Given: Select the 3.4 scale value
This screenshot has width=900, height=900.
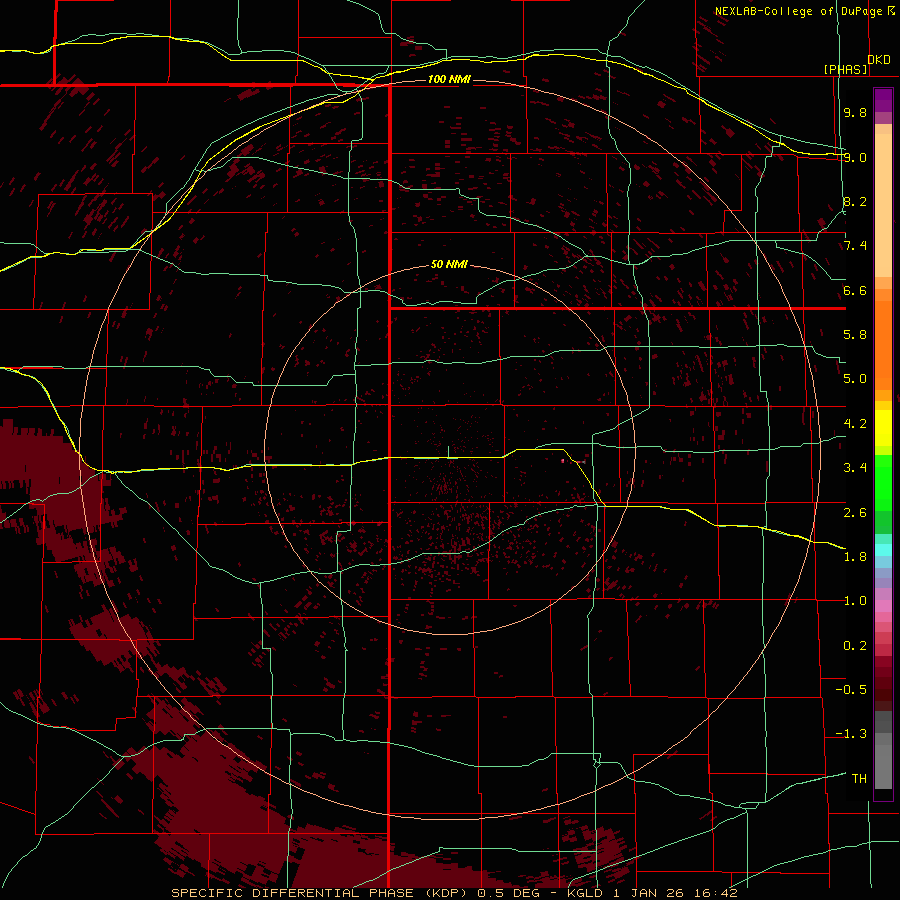Looking at the screenshot, I should 855,468.
